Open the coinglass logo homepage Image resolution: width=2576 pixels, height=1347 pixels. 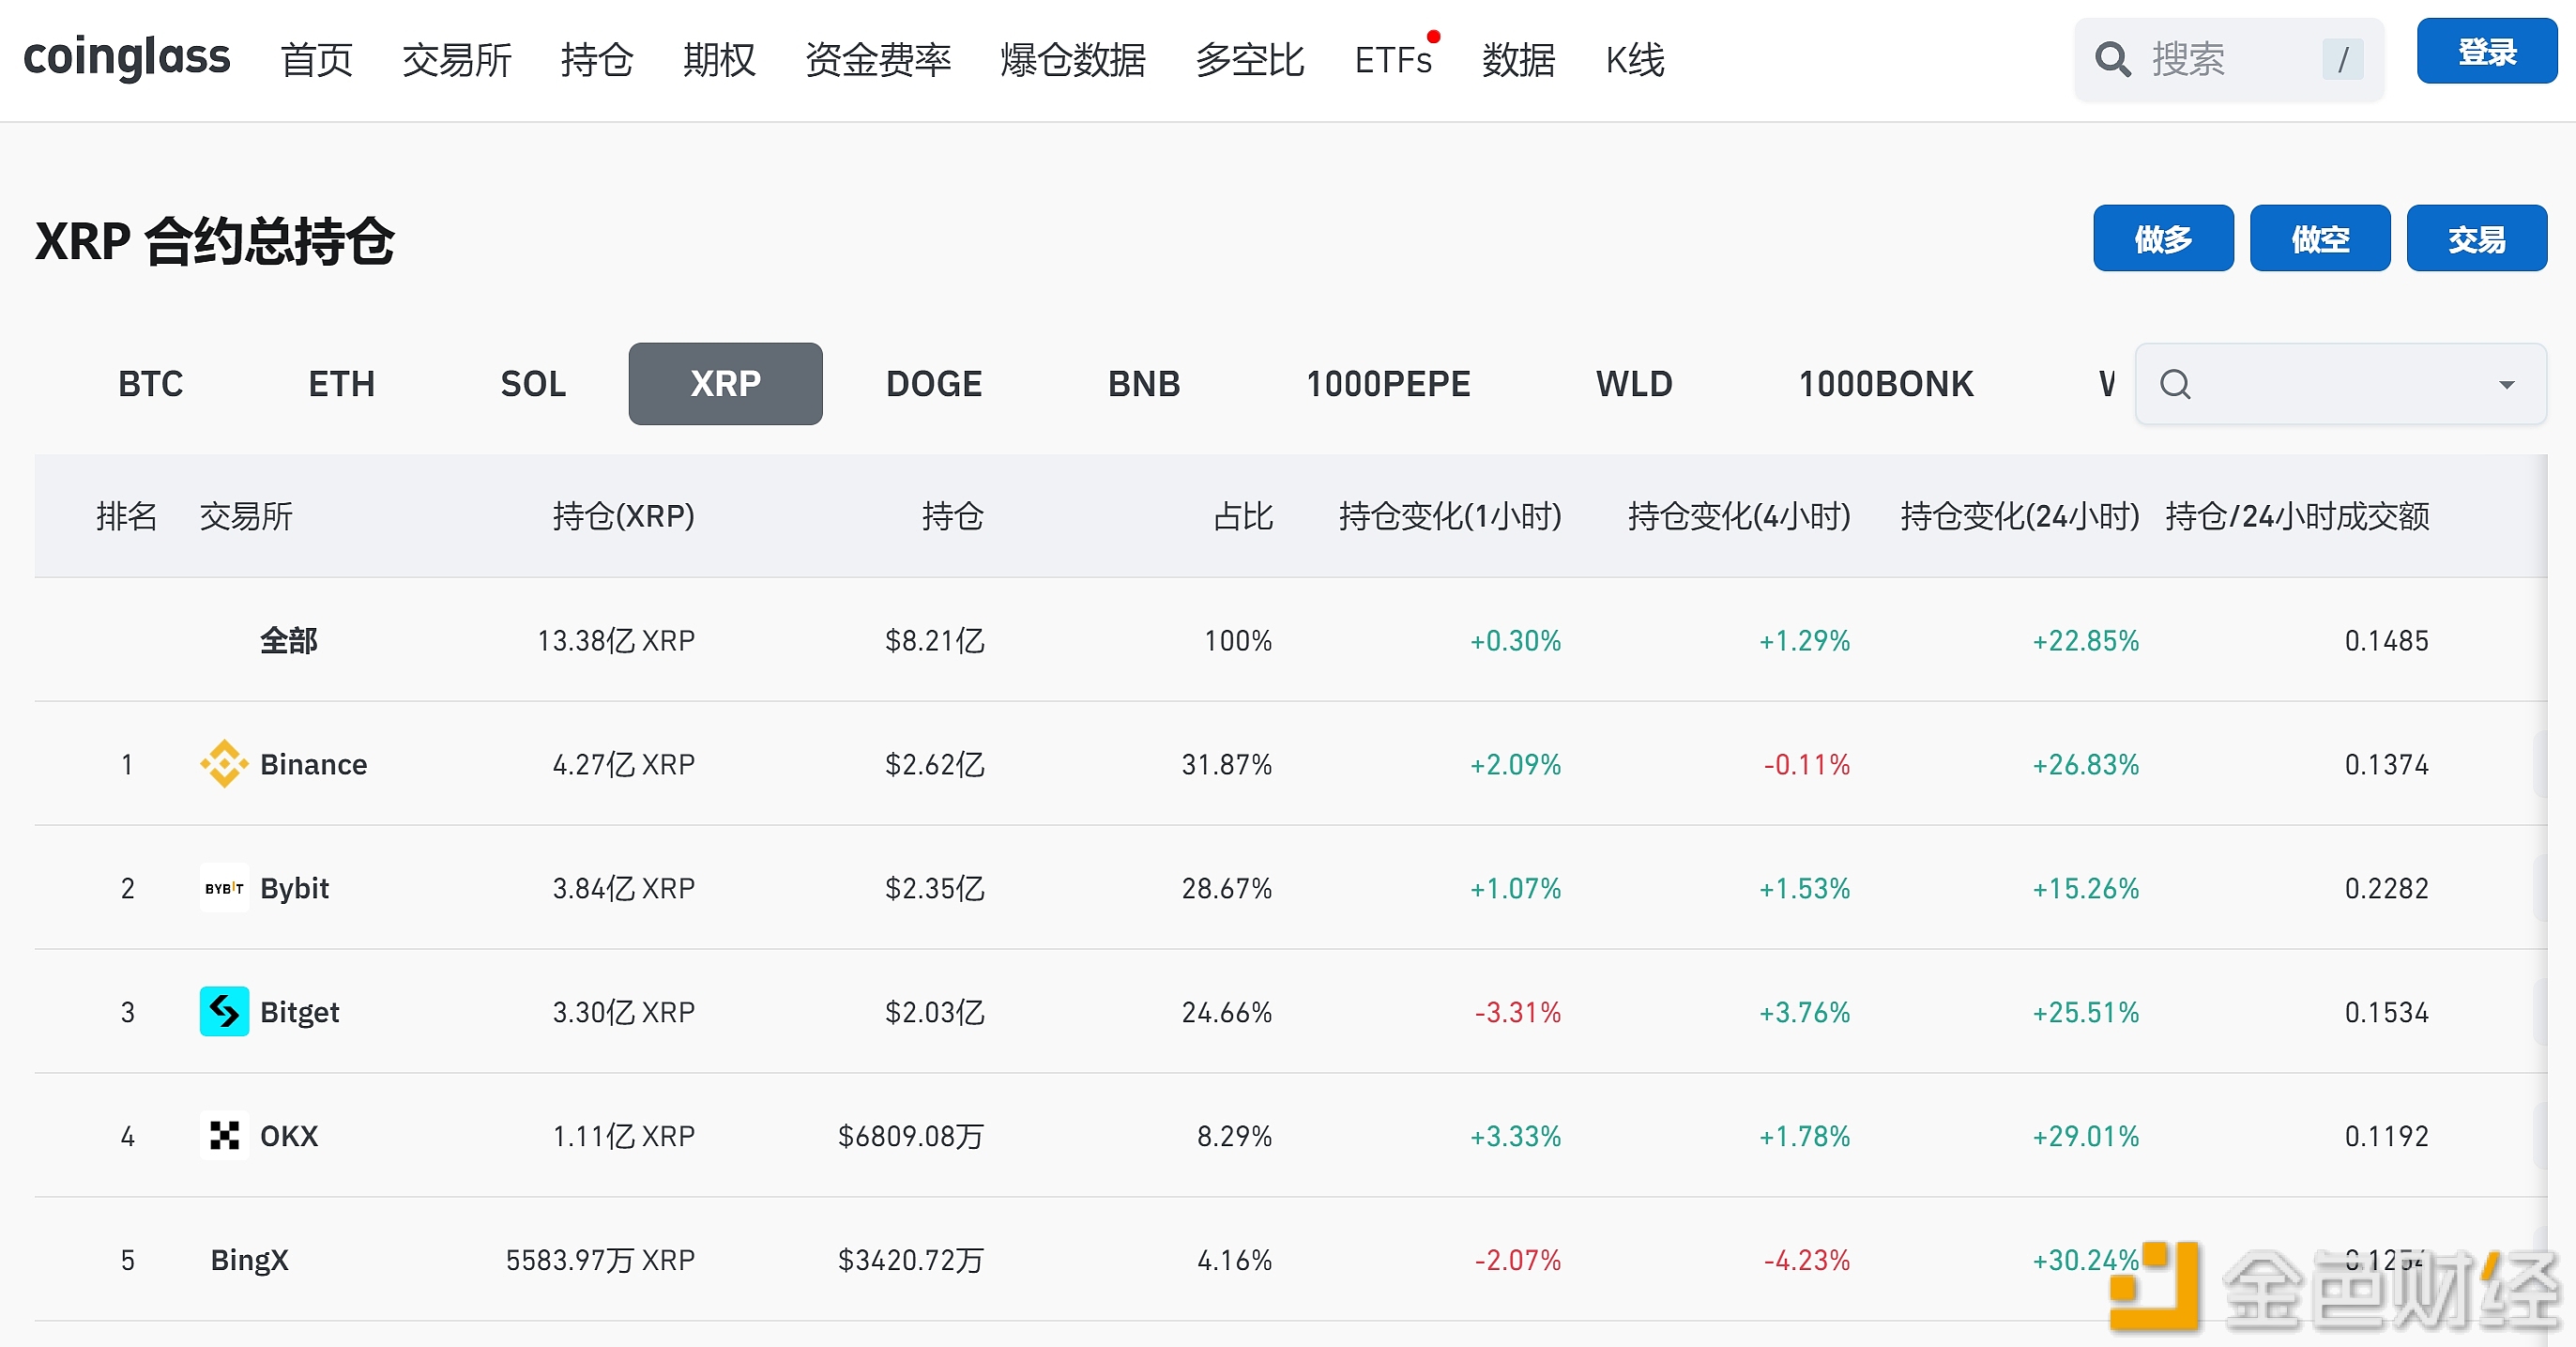pos(127,57)
